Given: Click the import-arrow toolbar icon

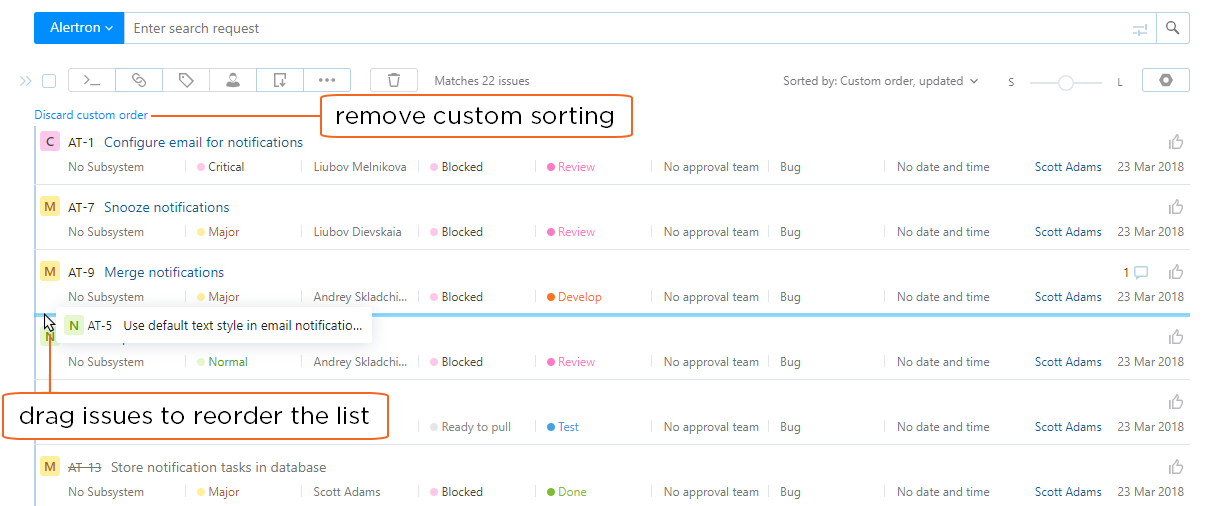Looking at the screenshot, I should click(280, 81).
